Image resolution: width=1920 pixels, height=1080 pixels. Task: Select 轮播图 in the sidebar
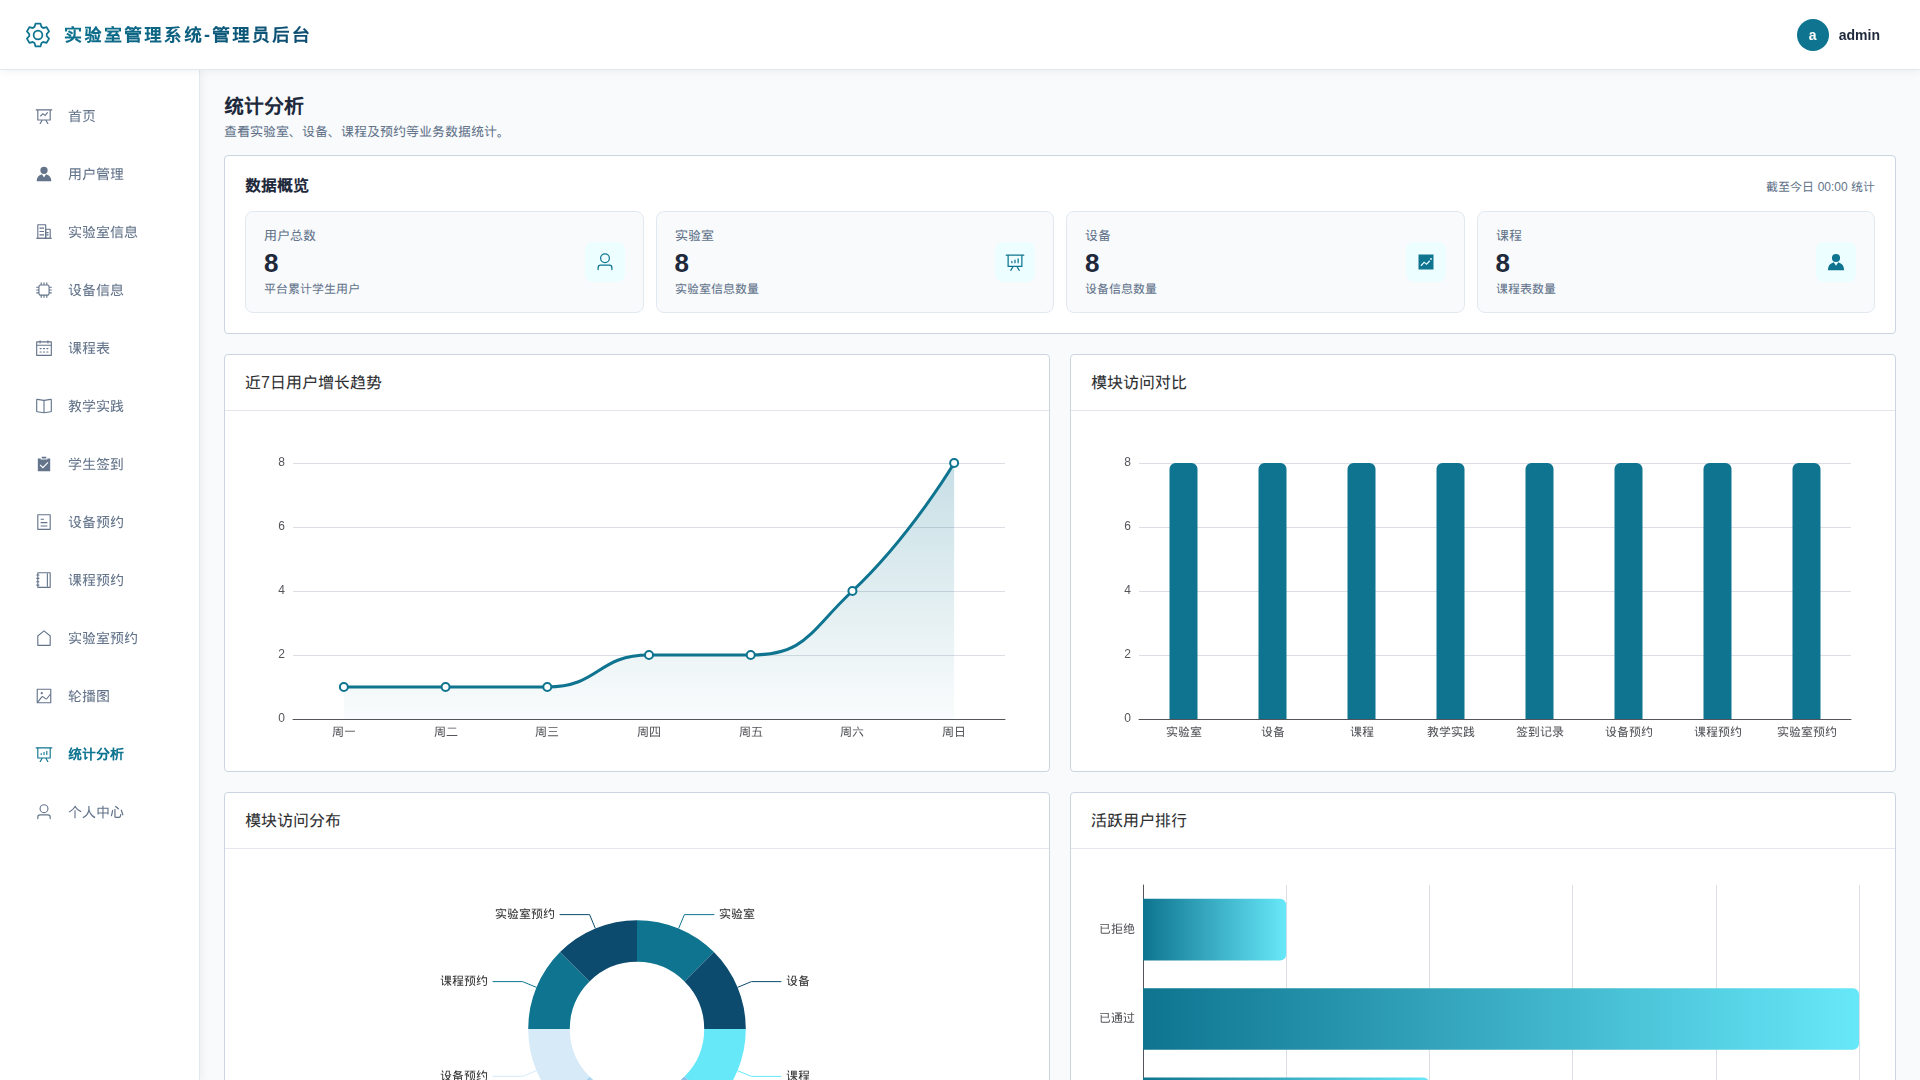(x=100, y=696)
